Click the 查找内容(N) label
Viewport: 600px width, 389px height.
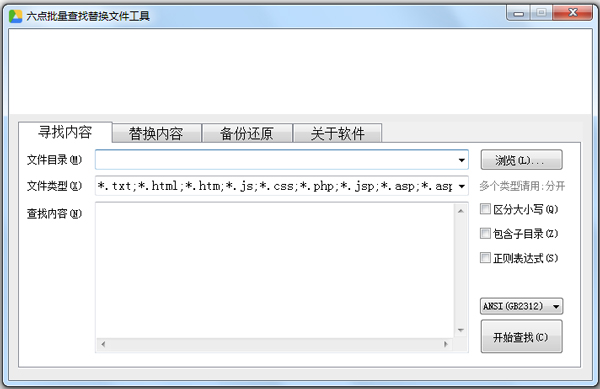click(x=54, y=214)
